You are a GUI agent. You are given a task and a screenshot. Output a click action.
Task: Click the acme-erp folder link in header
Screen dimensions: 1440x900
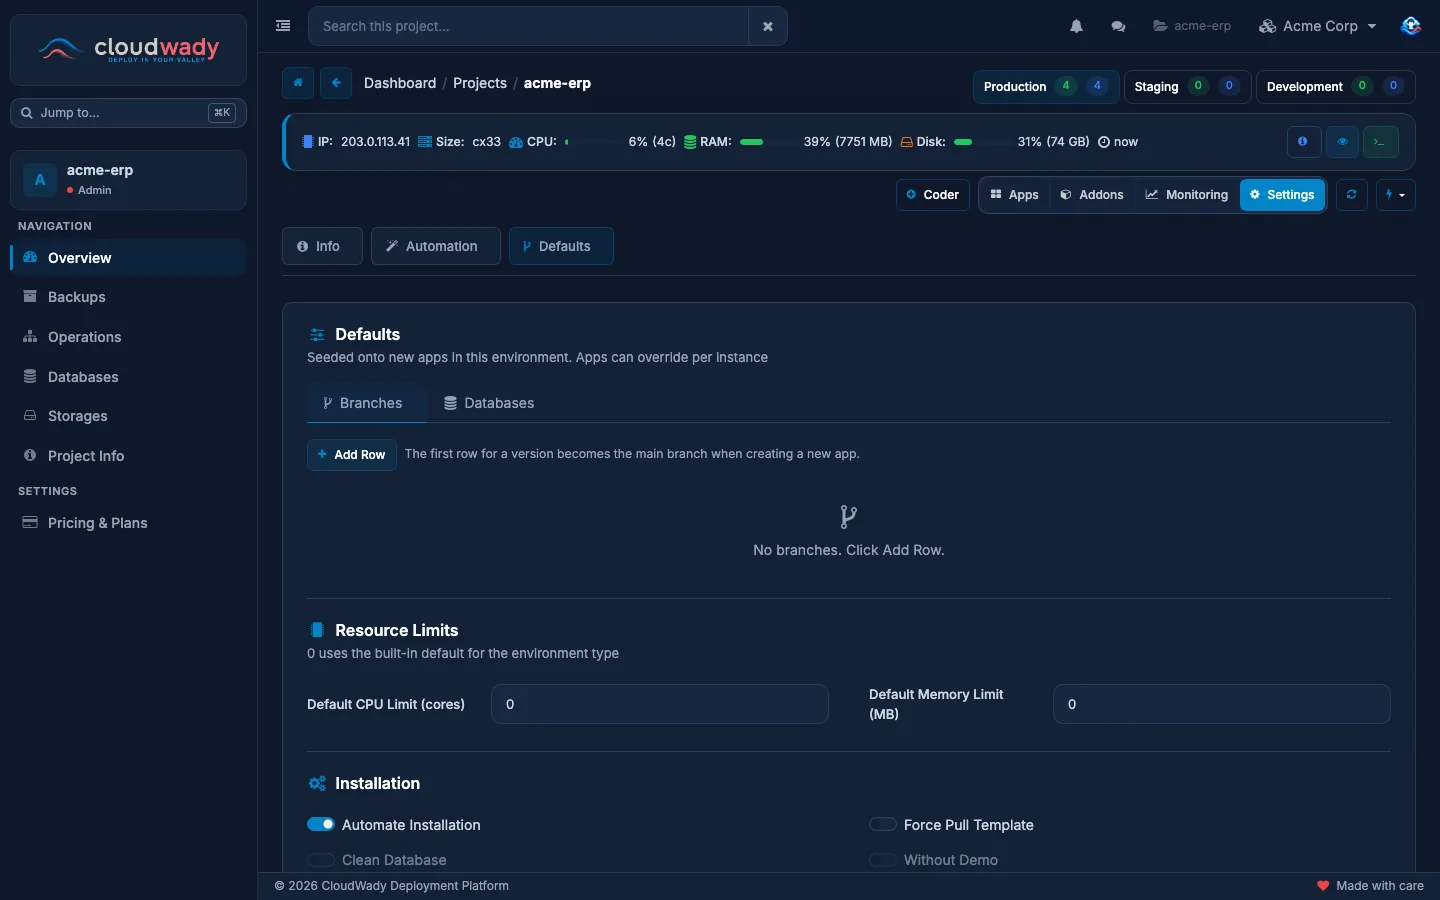pyautogui.click(x=1192, y=26)
